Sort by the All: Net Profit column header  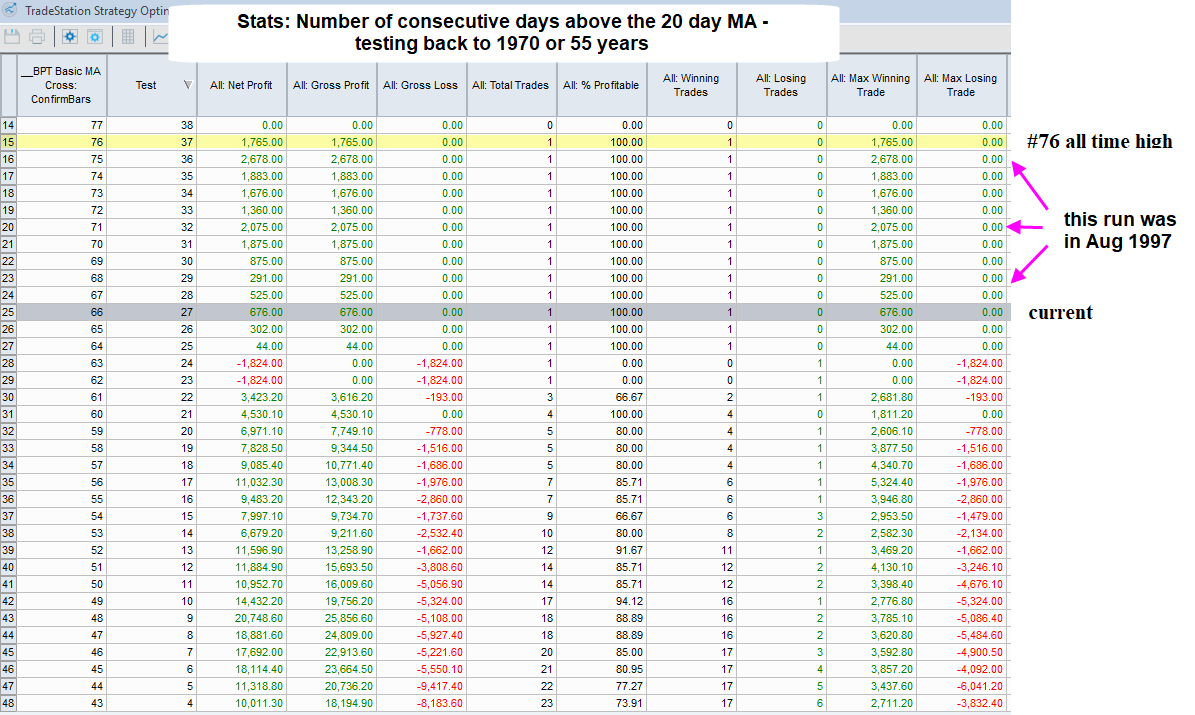241,85
